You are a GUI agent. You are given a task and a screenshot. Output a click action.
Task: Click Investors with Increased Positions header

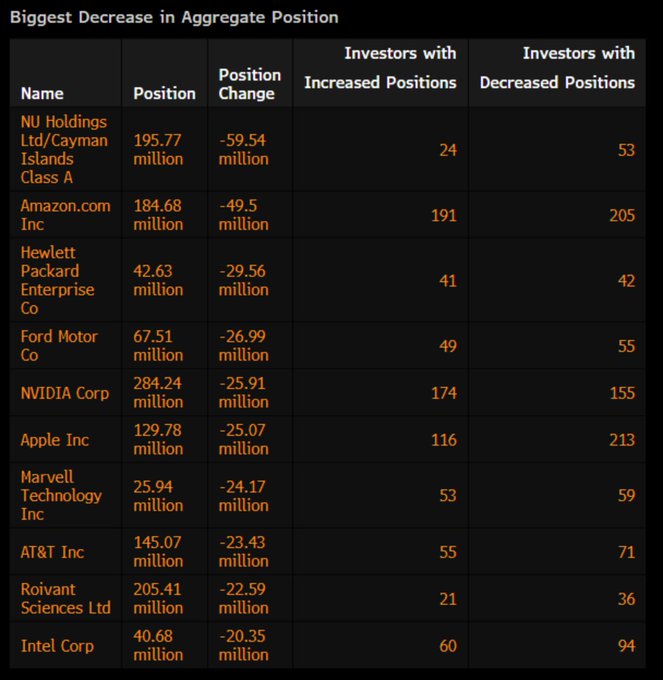pyautogui.click(x=380, y=68)
